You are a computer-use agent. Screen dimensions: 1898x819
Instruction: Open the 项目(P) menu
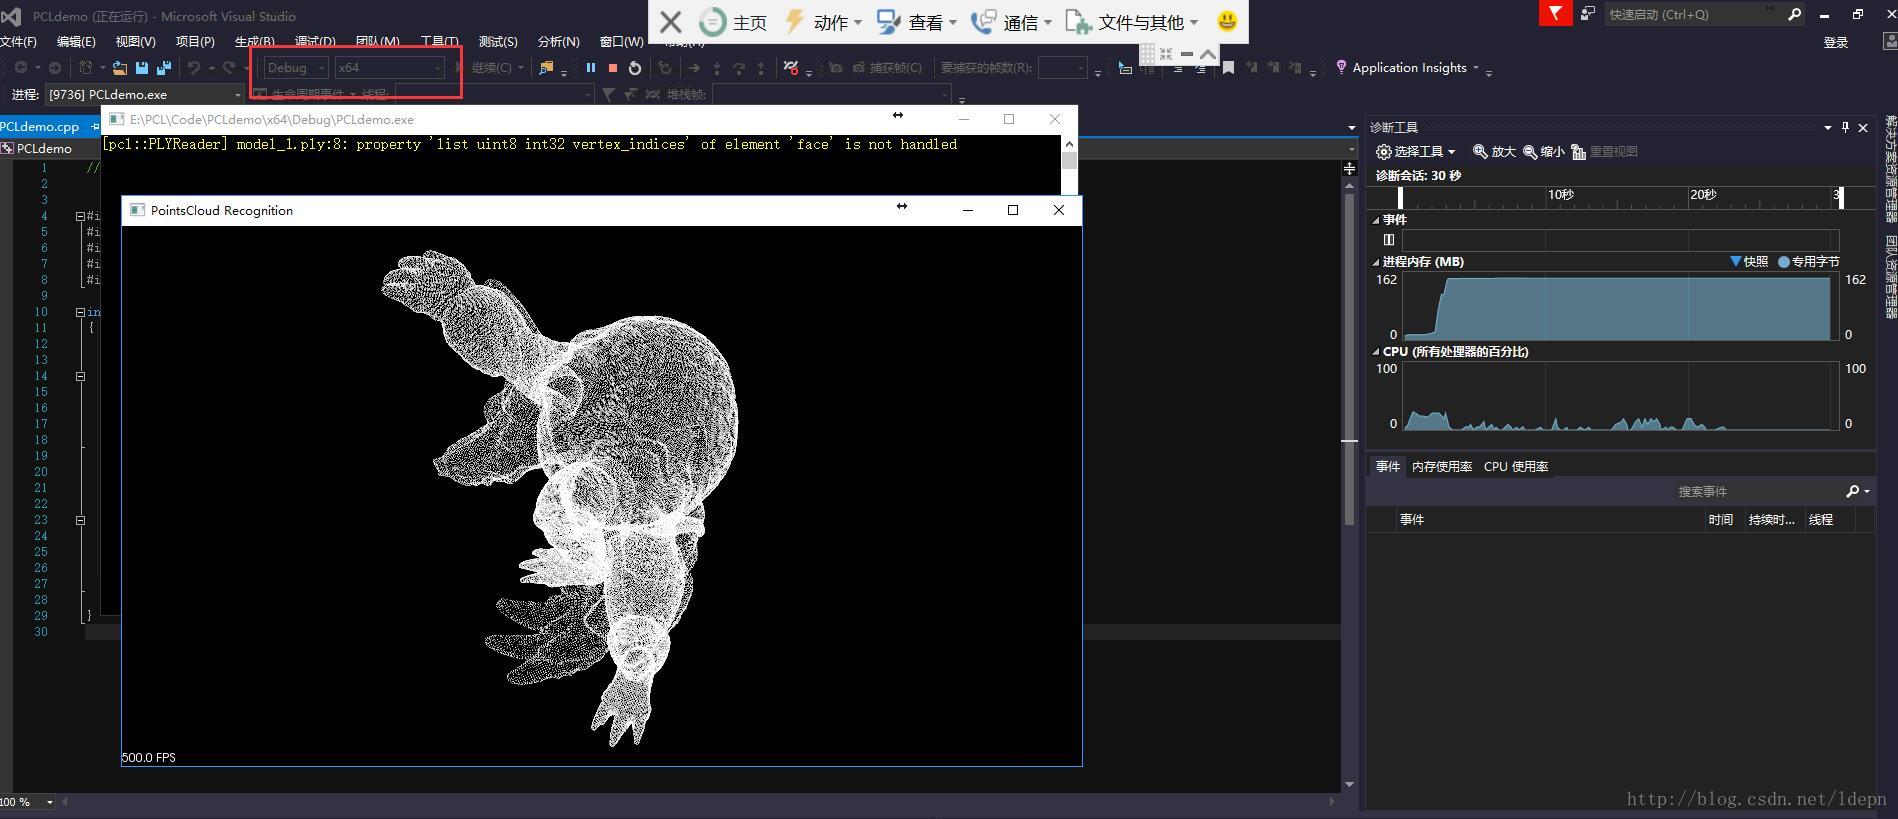pos(195,42)
